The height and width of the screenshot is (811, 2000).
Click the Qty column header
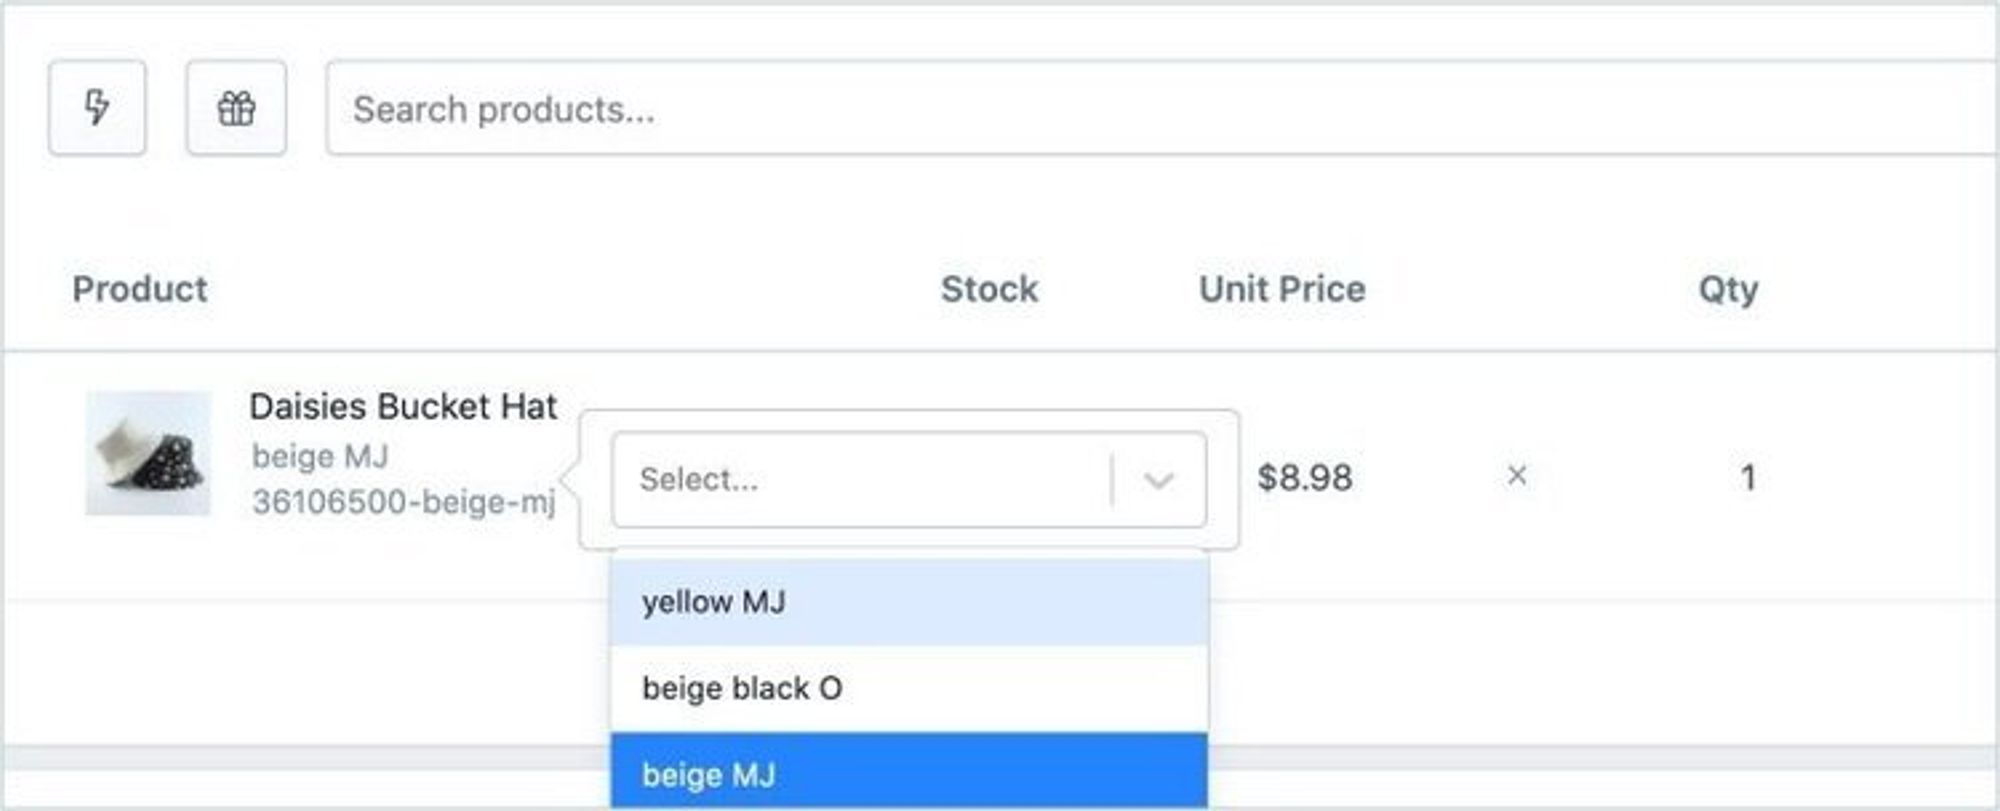coord(1728,290)
